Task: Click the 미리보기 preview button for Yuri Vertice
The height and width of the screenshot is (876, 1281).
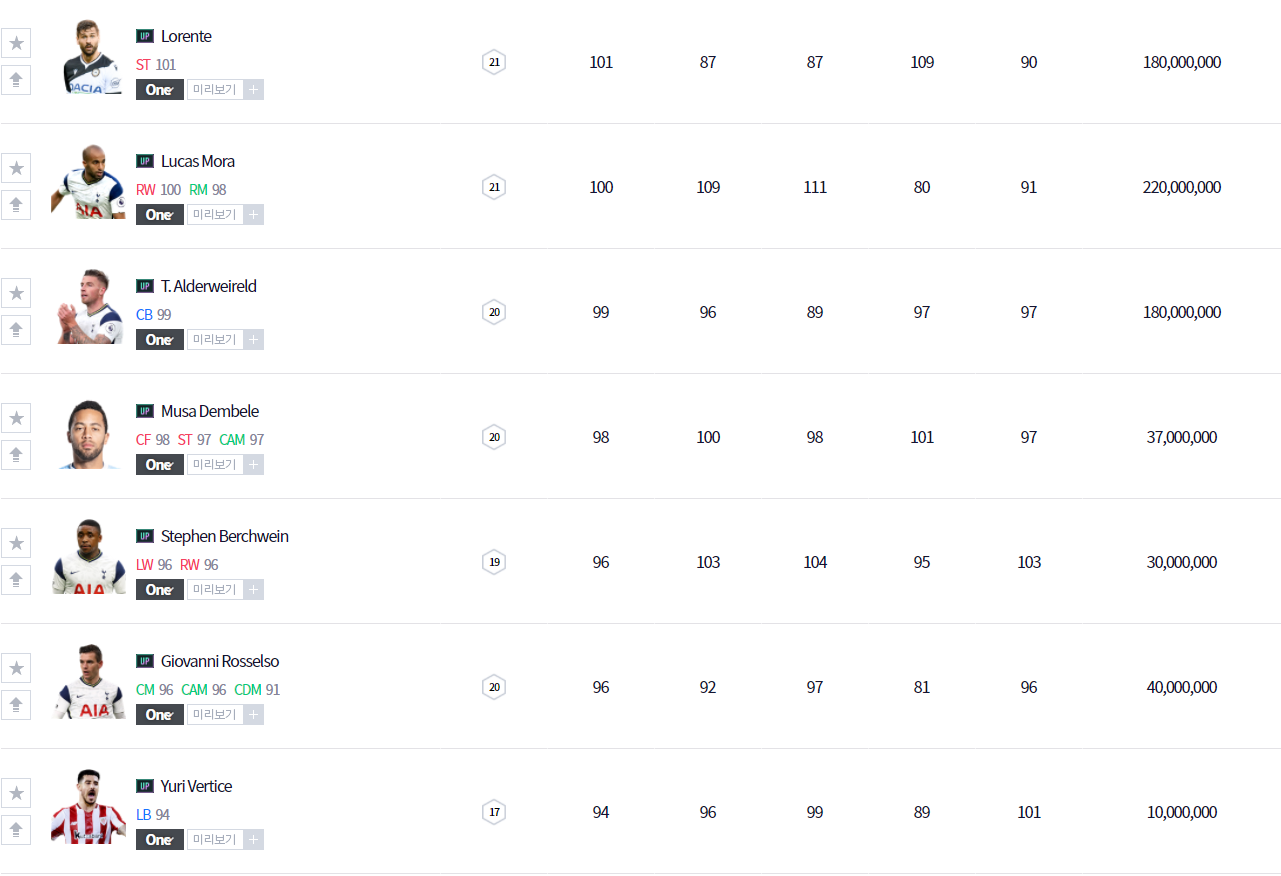Action: click(x=215, y=840)
